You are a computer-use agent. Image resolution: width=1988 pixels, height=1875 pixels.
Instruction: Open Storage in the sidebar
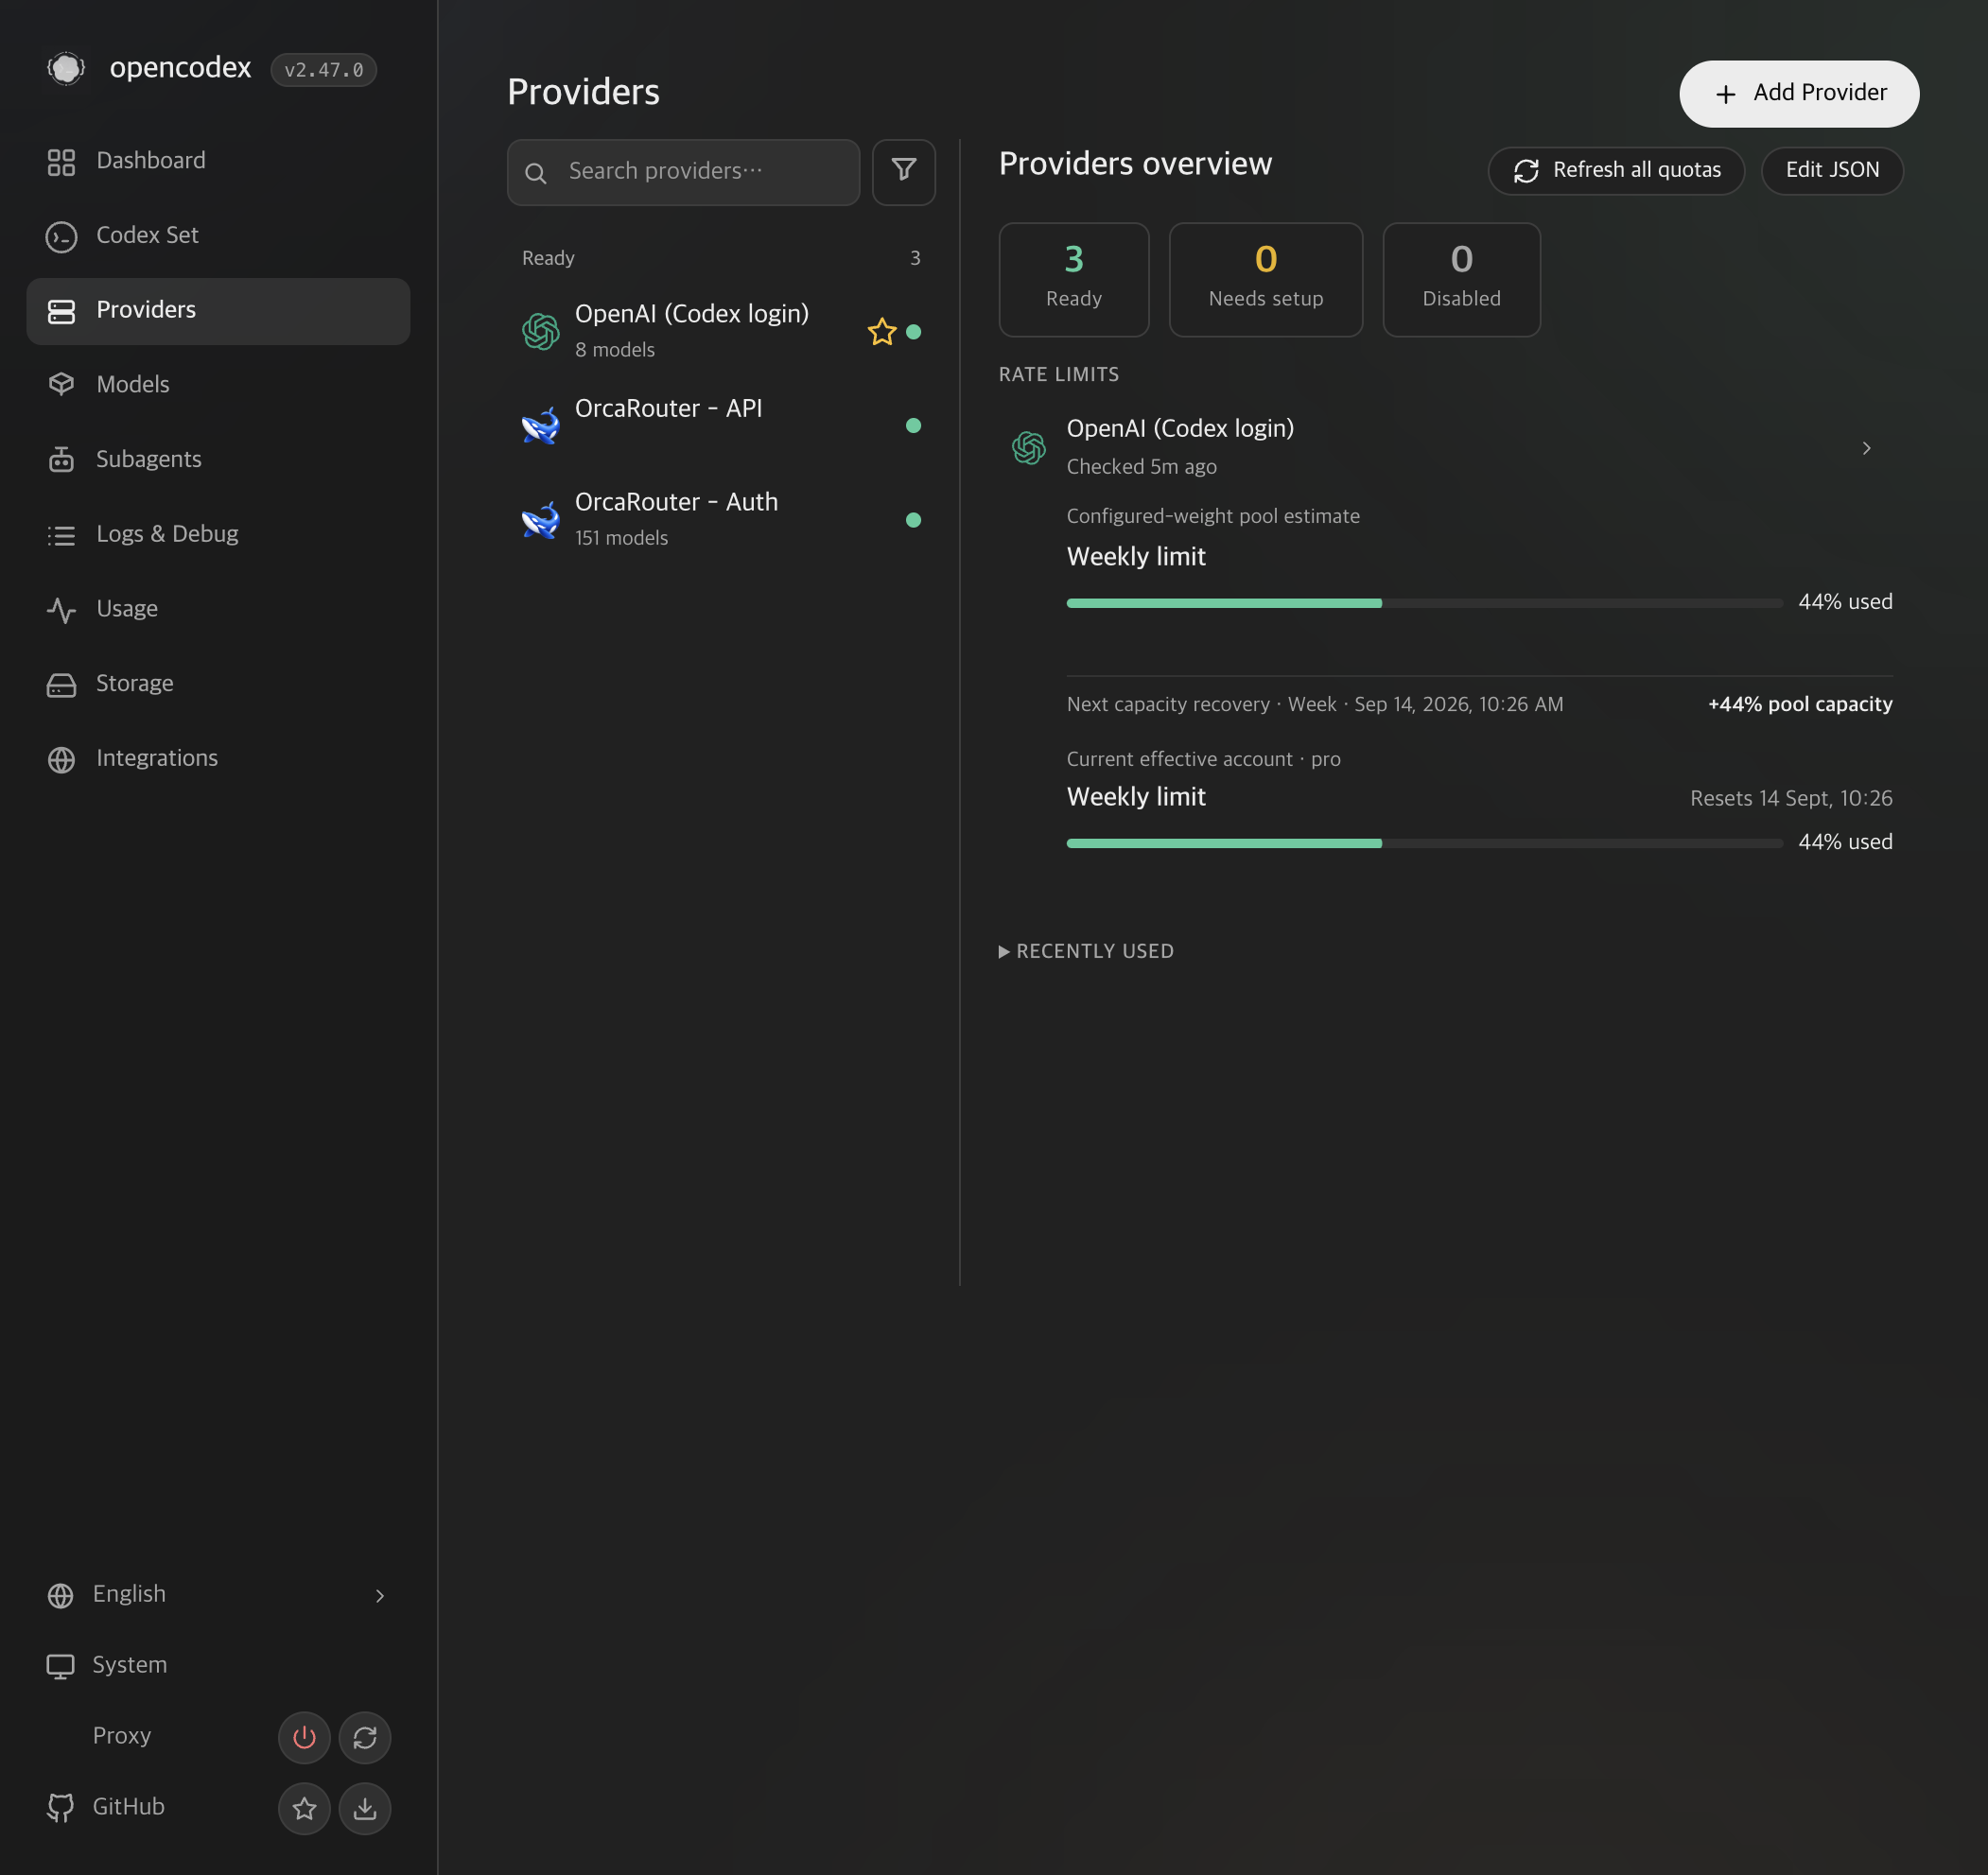tap(218, 684)
